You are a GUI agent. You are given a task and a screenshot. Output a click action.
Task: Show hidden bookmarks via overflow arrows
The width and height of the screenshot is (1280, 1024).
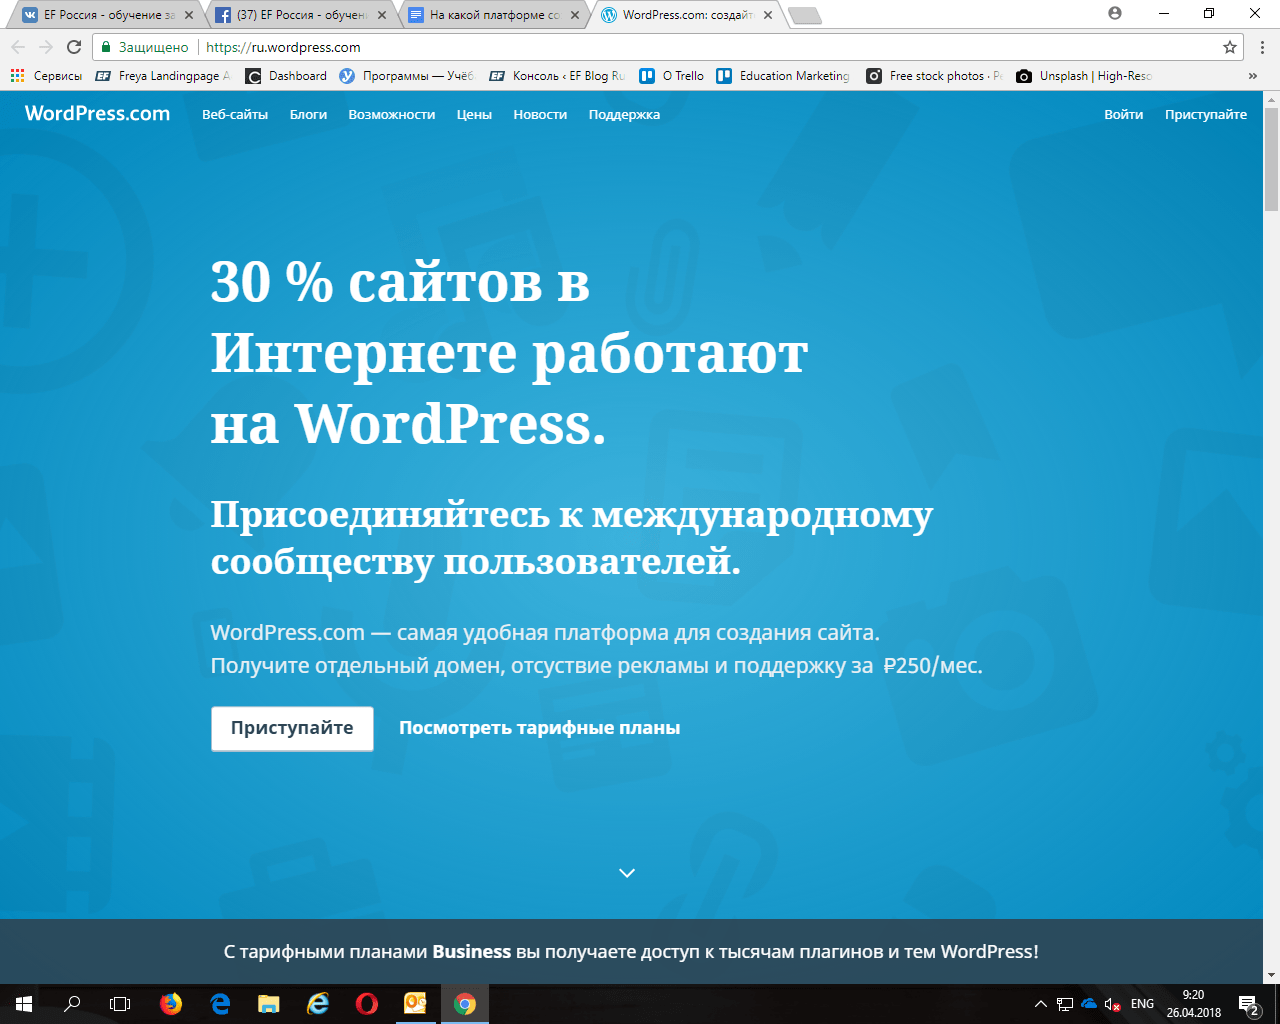pyautogui.click(x=1253, y=75)
